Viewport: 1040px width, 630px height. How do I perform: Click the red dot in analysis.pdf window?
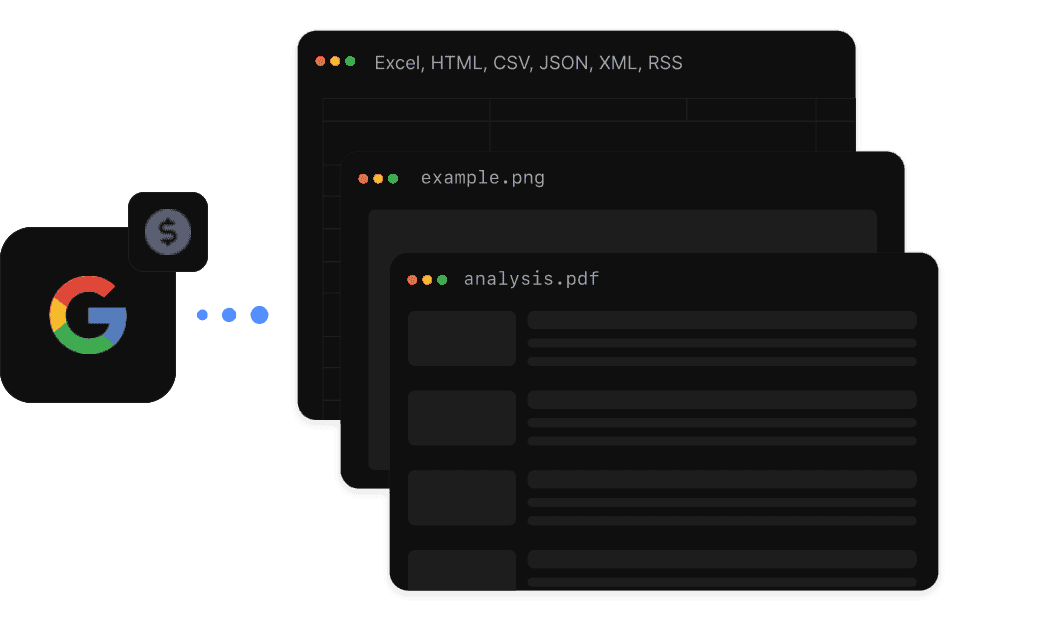pos(412,280)
